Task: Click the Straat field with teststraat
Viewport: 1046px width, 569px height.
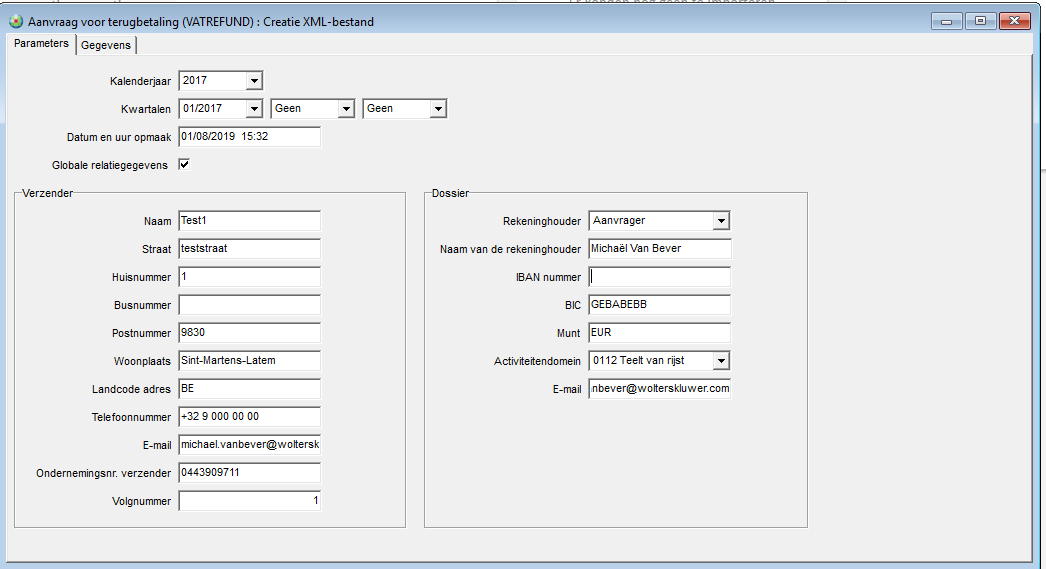Action: click(x=249, y=249)
